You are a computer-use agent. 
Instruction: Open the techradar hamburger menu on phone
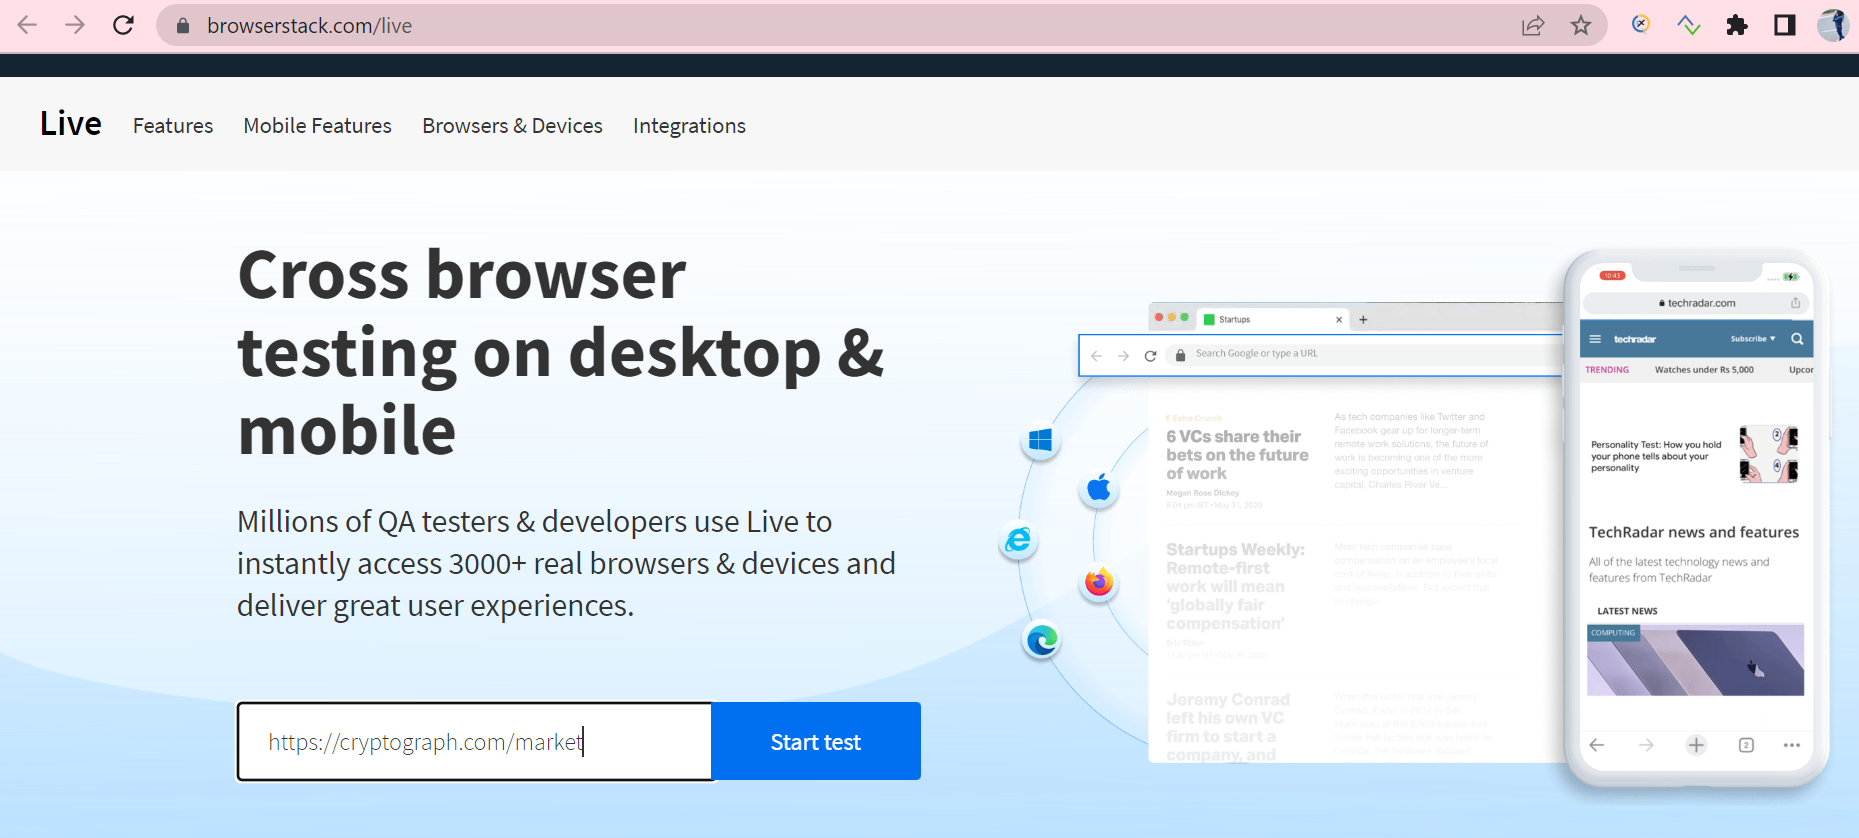click(1595, 339)
